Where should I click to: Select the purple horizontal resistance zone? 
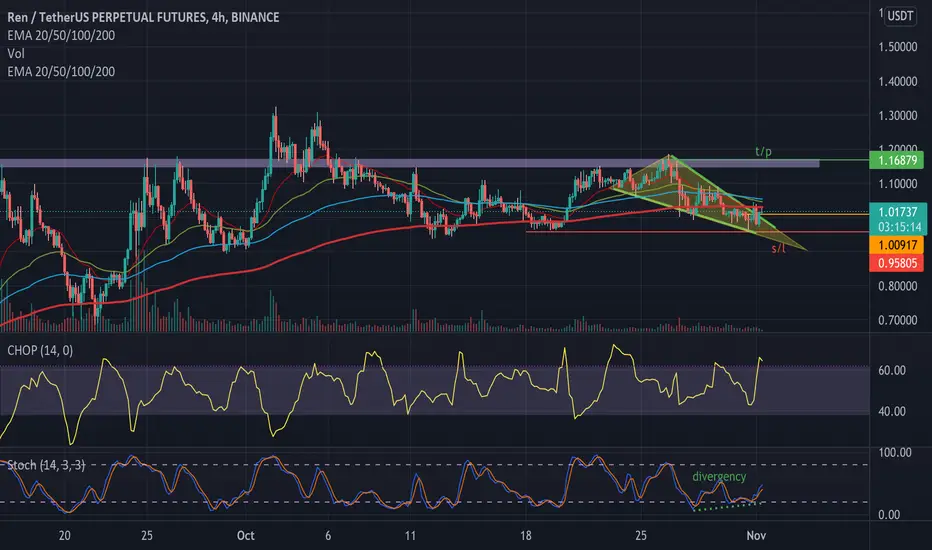point(410,163)
